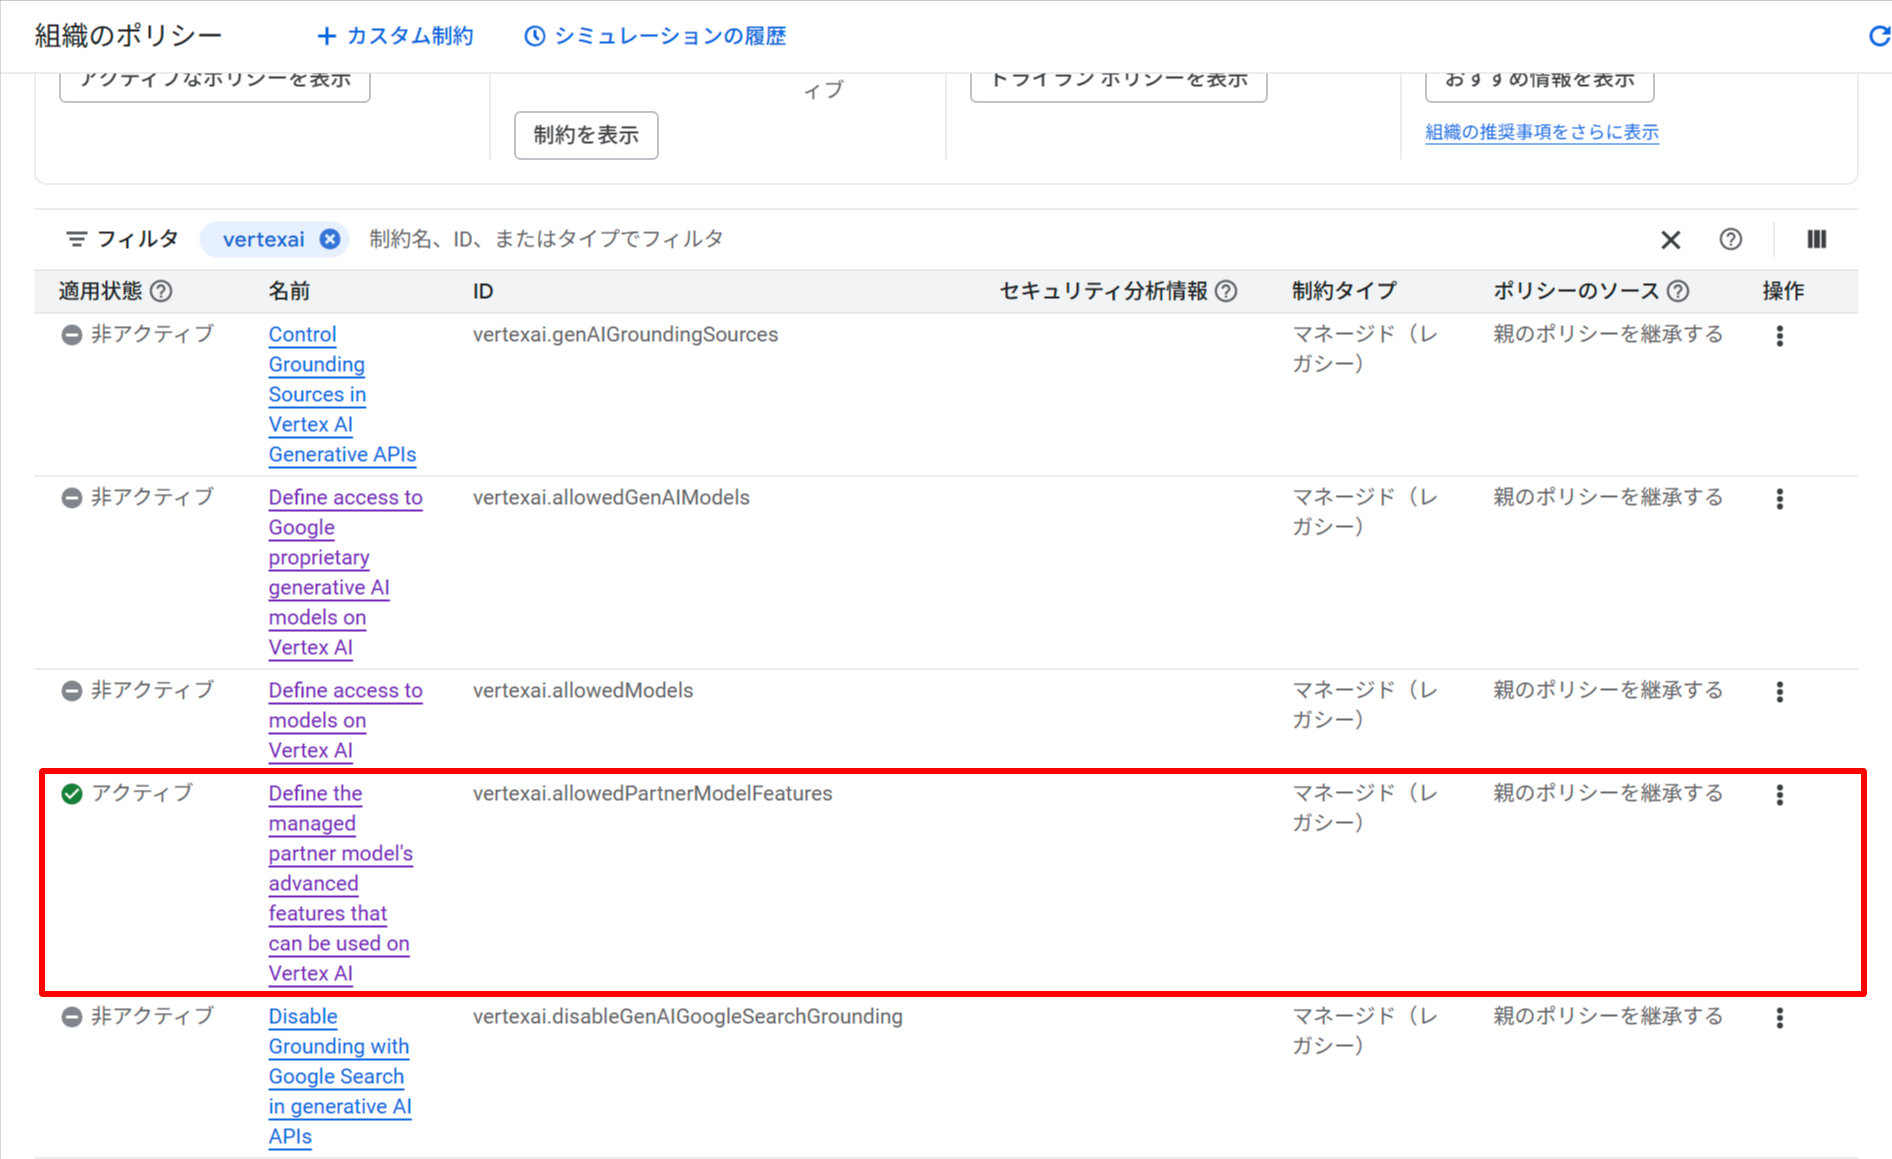1892x1159 pixels.
Task: Click help icon beside 適用状態 header
Action: click(x=161, y=291)
